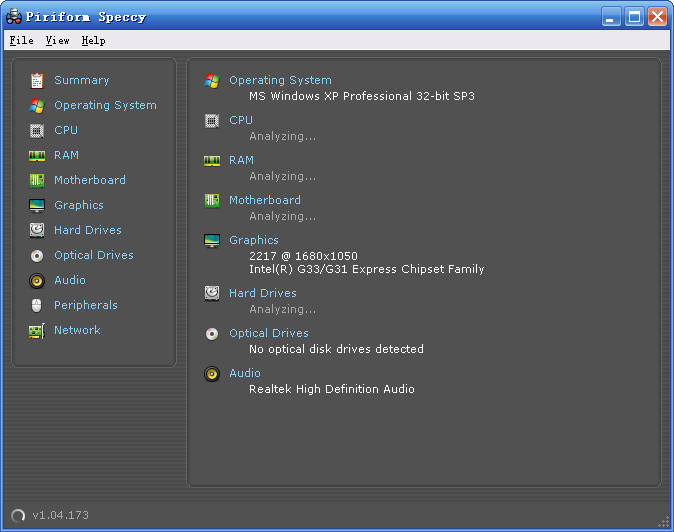This screenshot has height=532, width=674.
Task: Click the Motherboard heading in main panel
Action: [264, 200]
